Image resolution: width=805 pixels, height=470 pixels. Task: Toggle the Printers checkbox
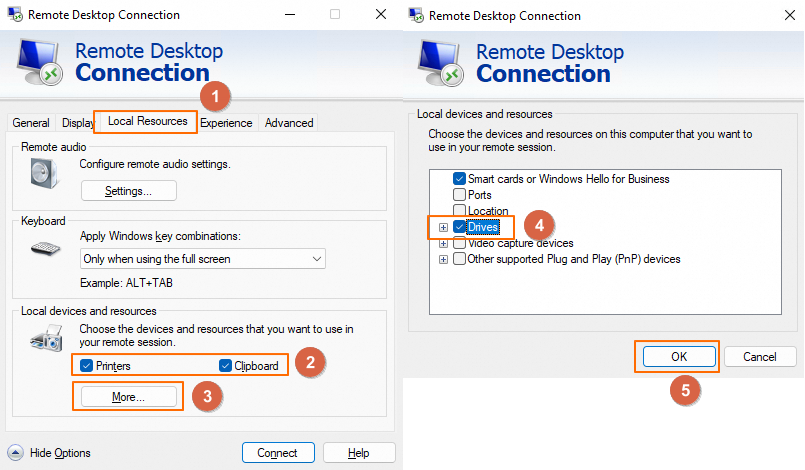point(86,366)
